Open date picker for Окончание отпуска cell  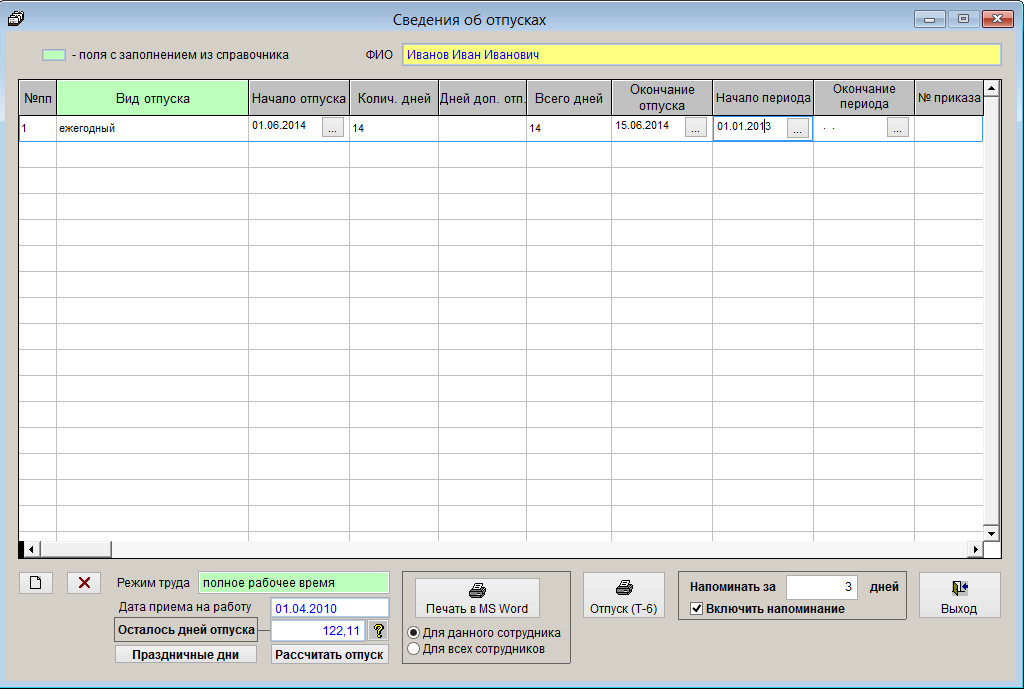(x=696, y=127)
